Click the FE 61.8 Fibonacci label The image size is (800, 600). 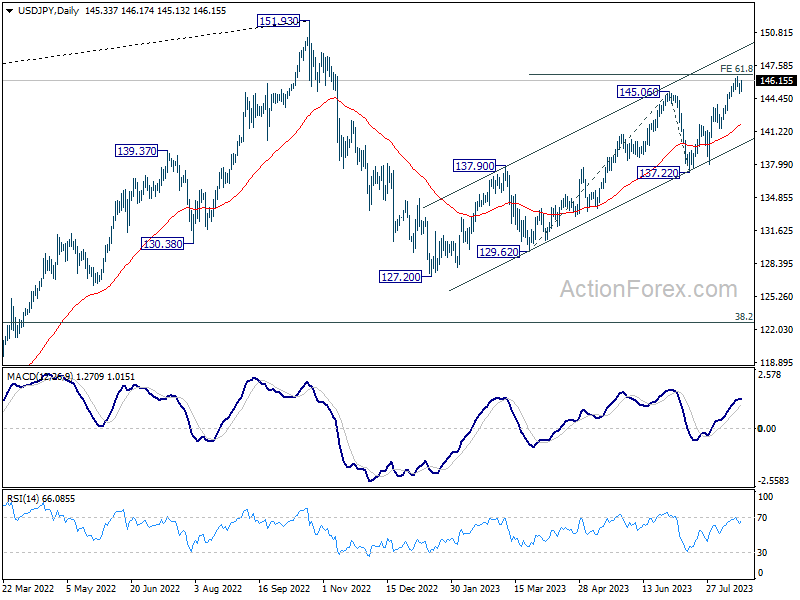tap(736, 68)
